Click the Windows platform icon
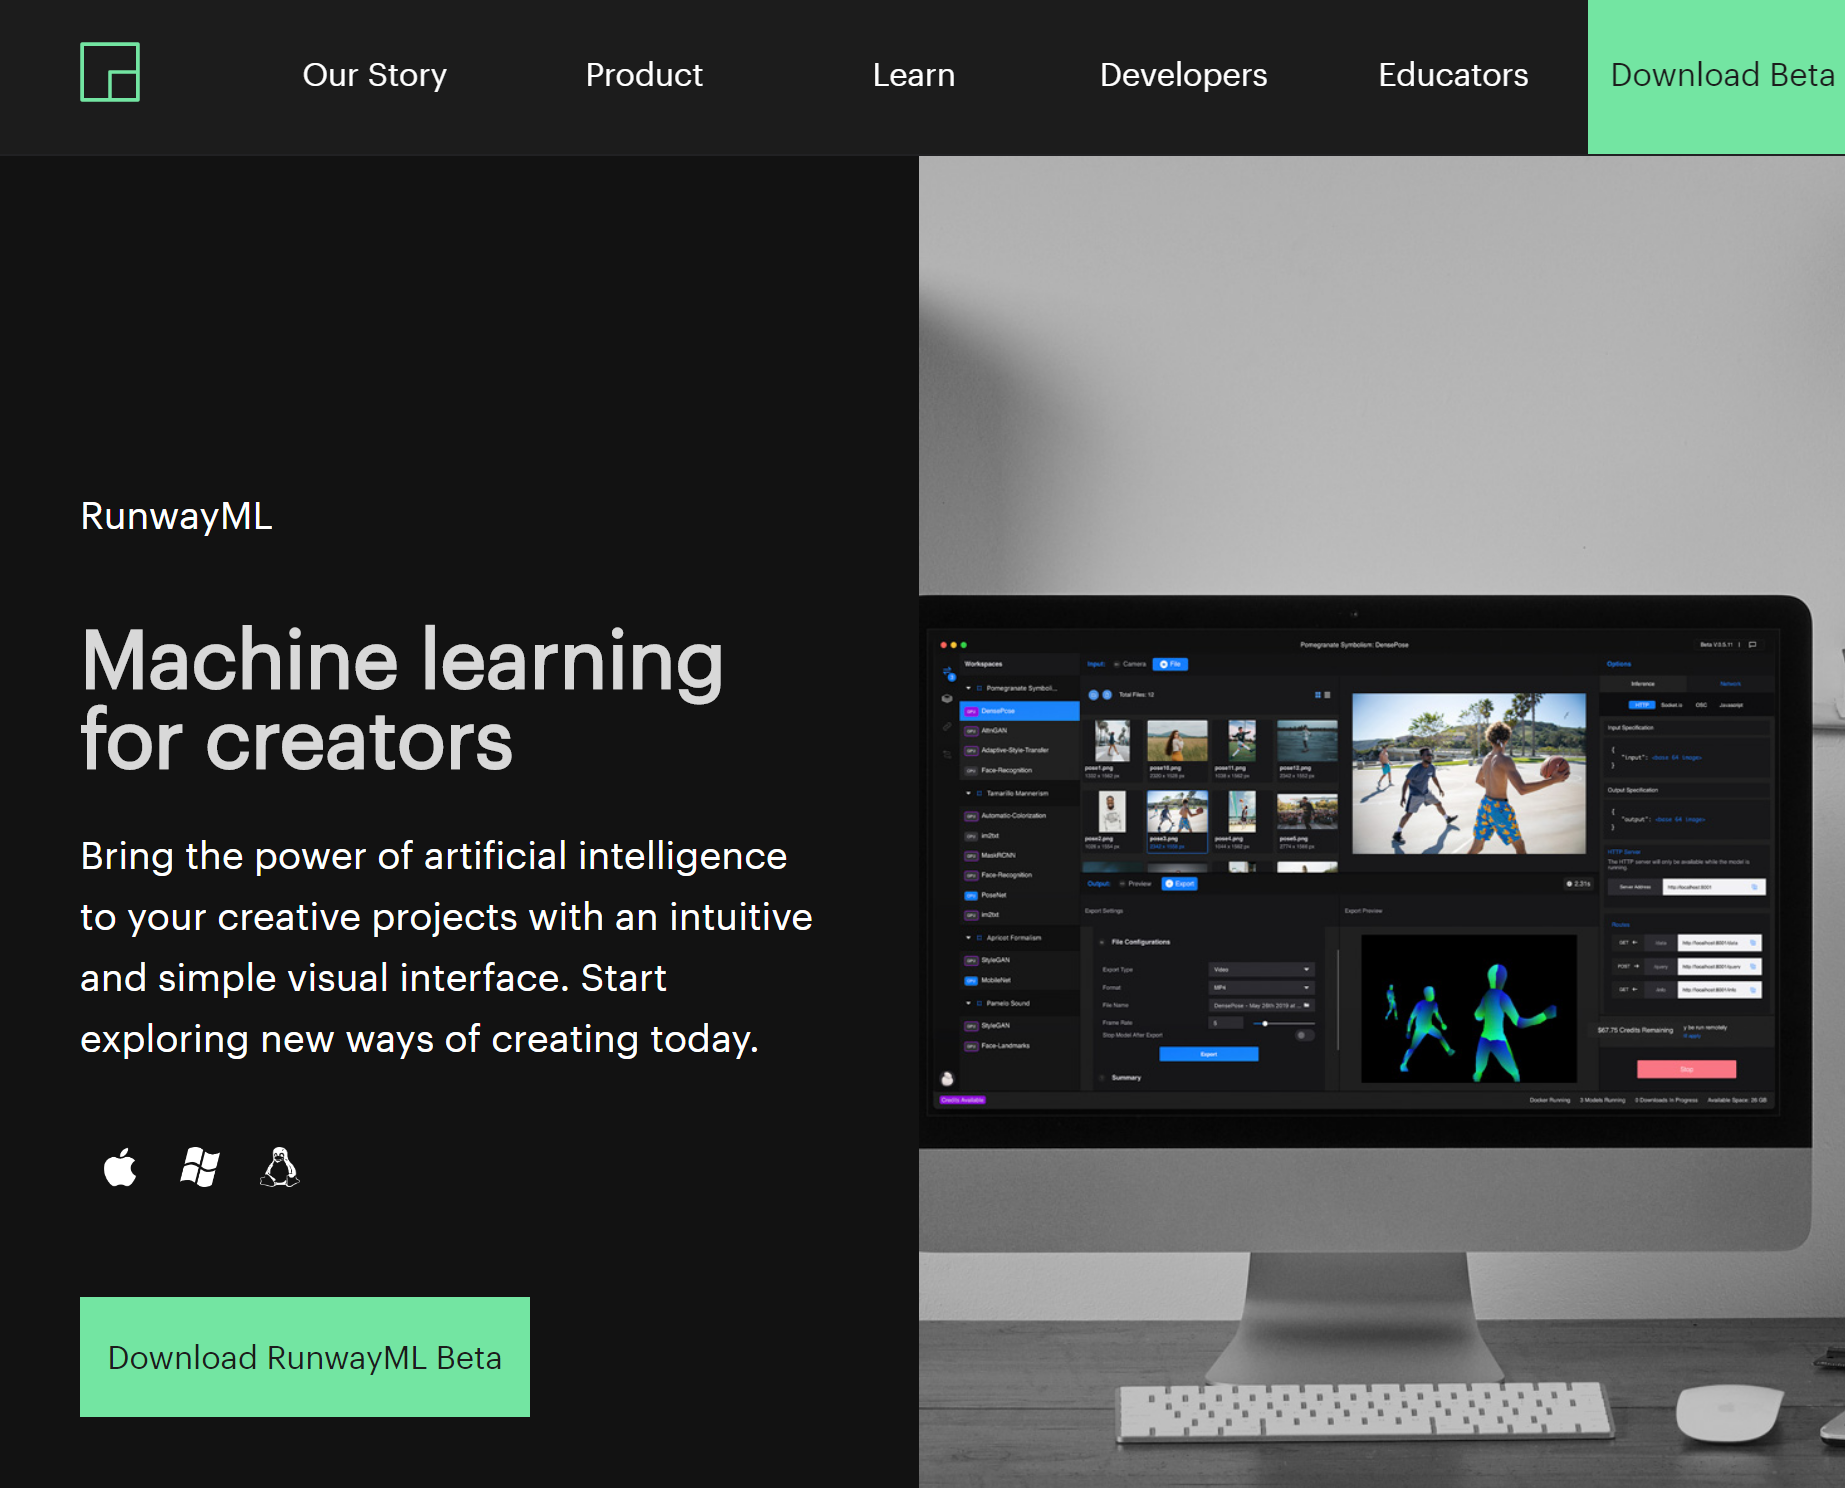Screen dimensions: 1845x1488 coord(200,1167)
